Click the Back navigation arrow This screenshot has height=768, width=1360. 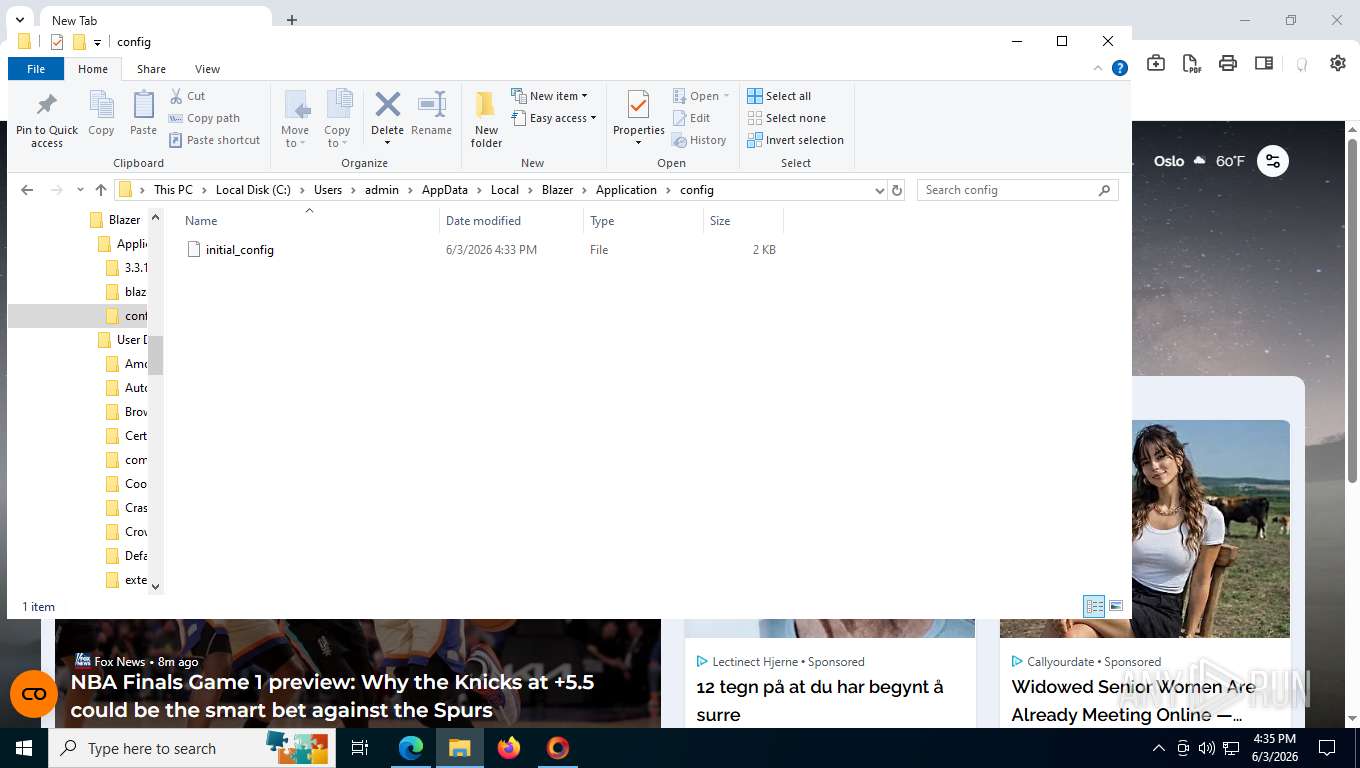(x=27, y=190)
